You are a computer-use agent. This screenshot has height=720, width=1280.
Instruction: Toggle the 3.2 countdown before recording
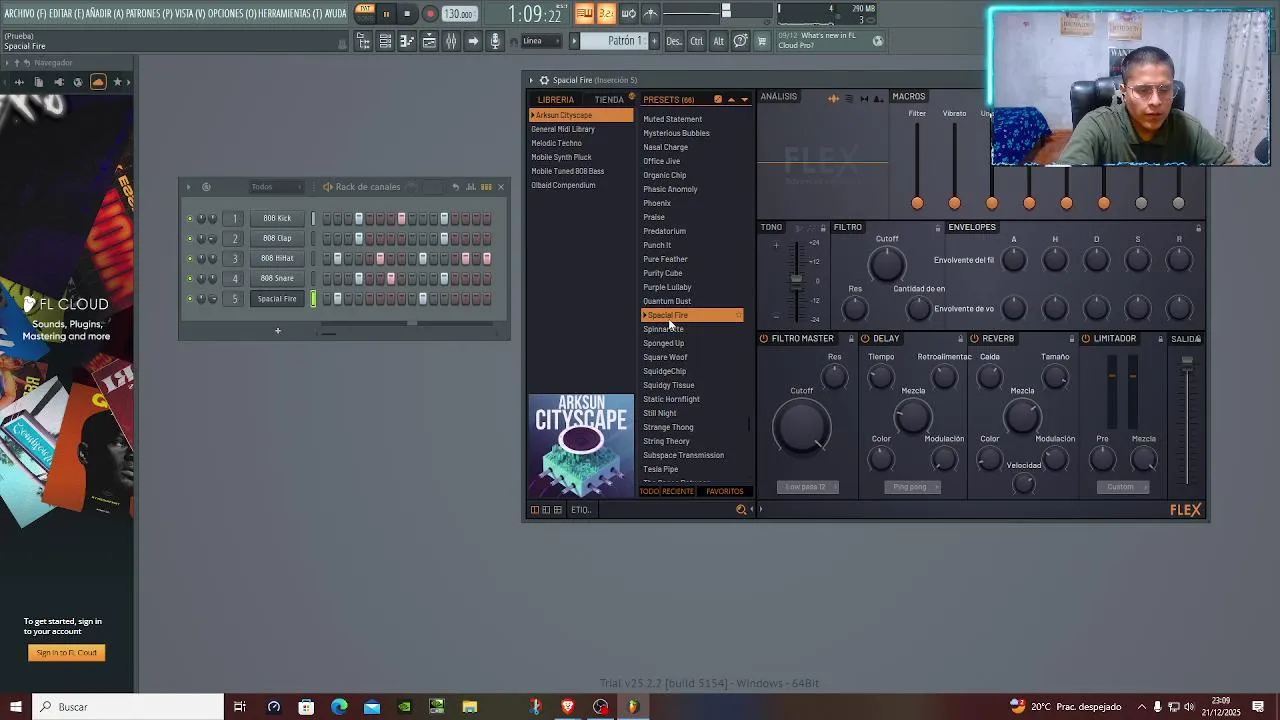coord(606,13)
